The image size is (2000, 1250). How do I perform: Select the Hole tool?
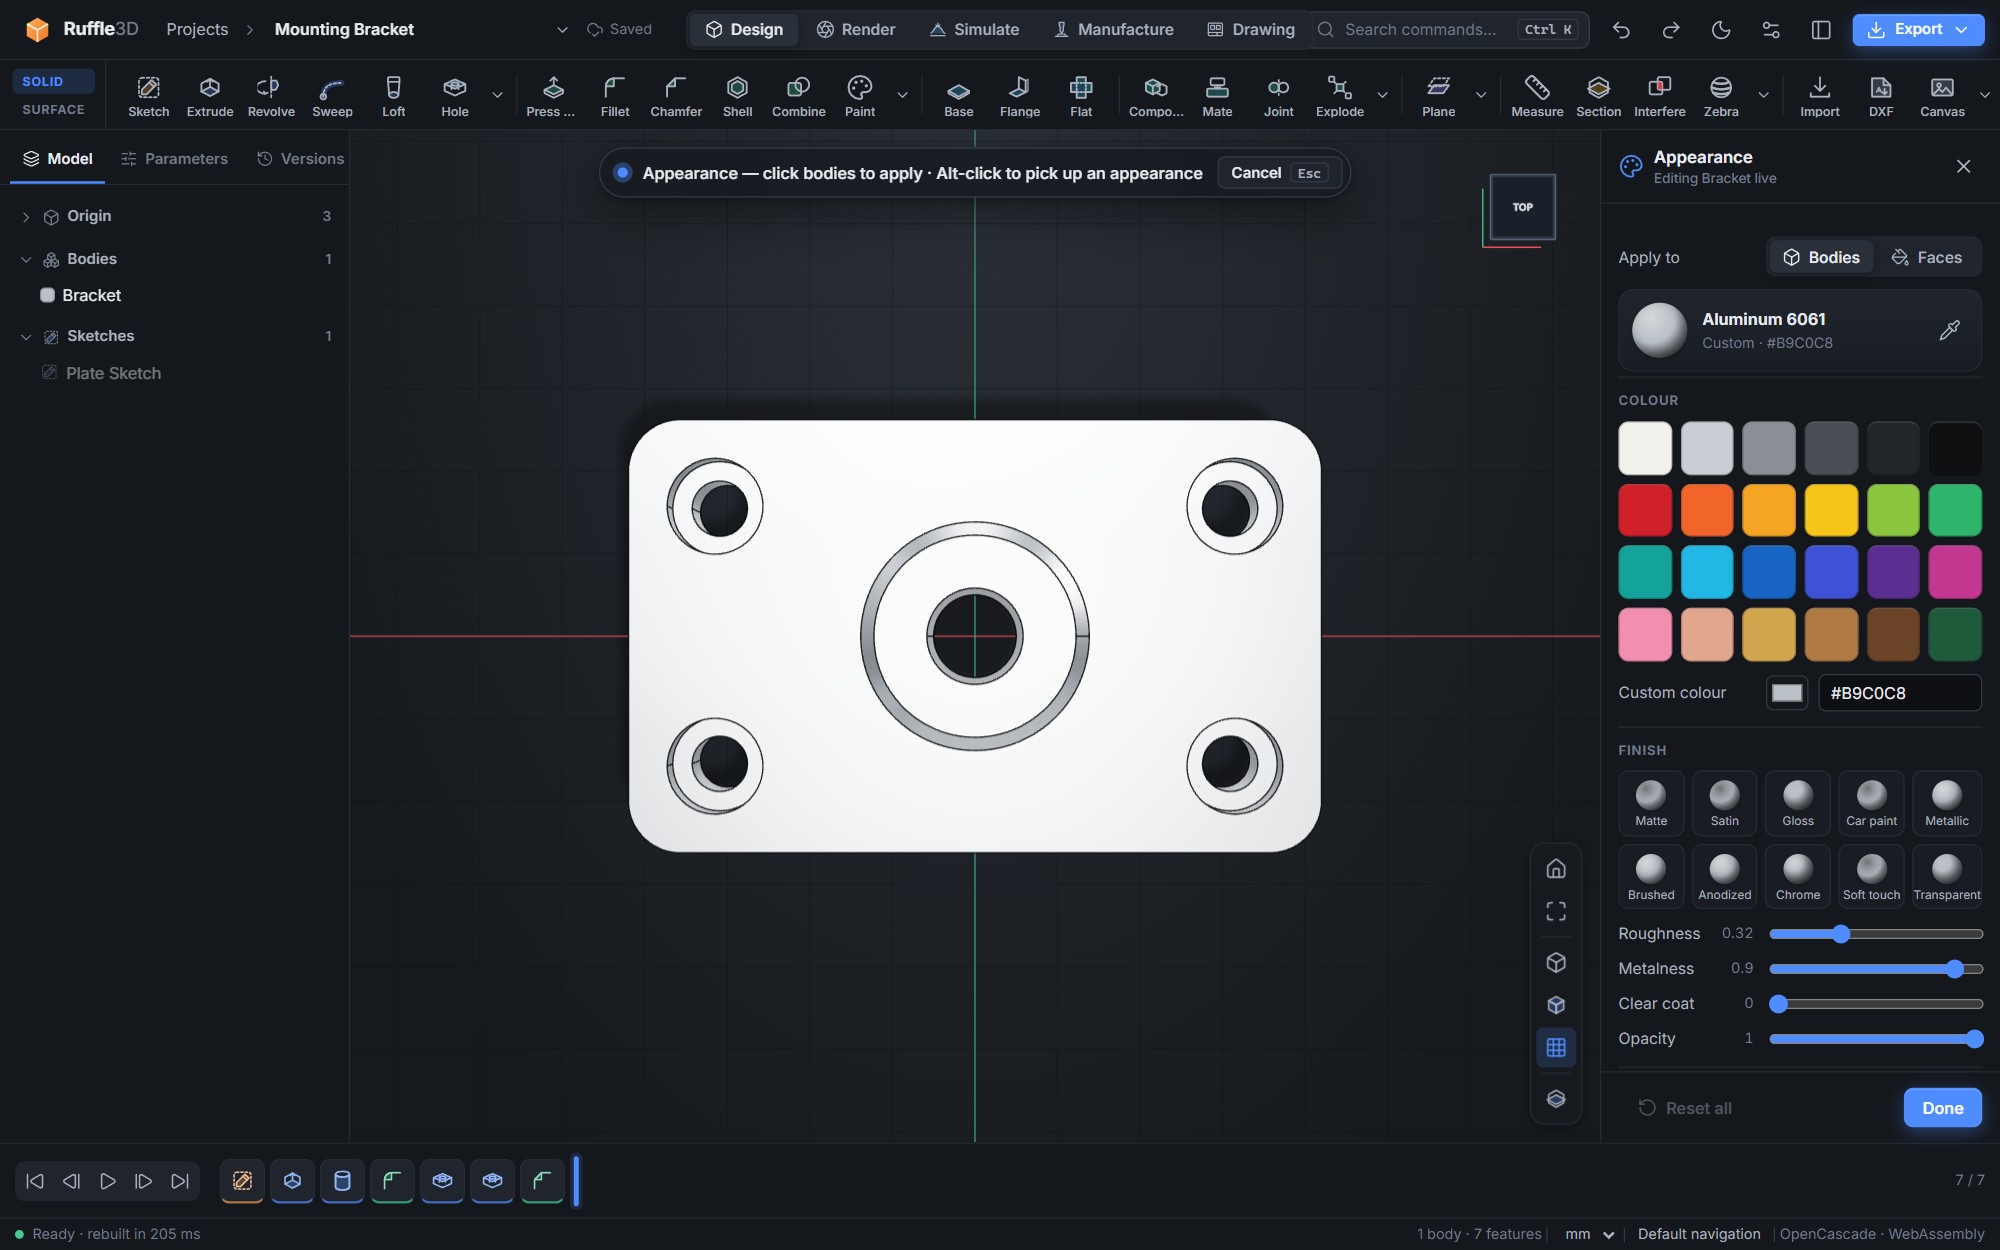point(455,96)
